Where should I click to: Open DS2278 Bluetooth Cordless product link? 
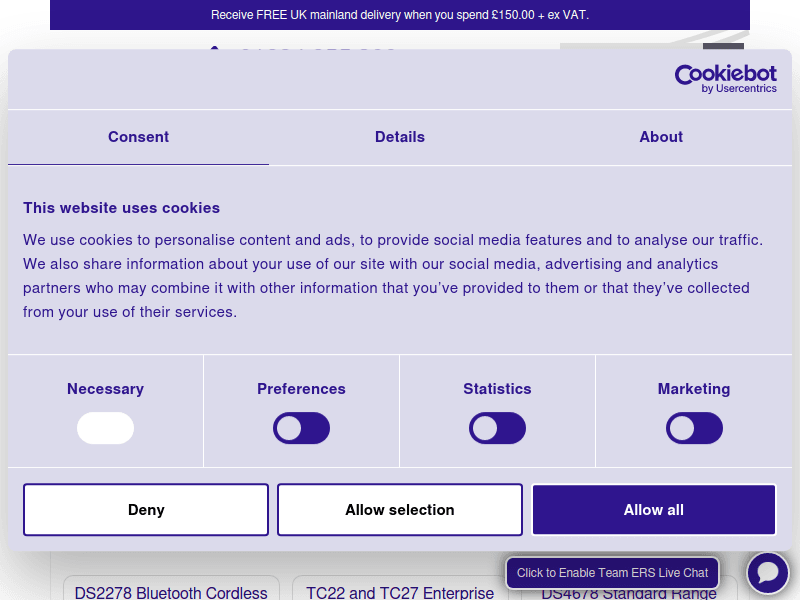pos(171,592)
